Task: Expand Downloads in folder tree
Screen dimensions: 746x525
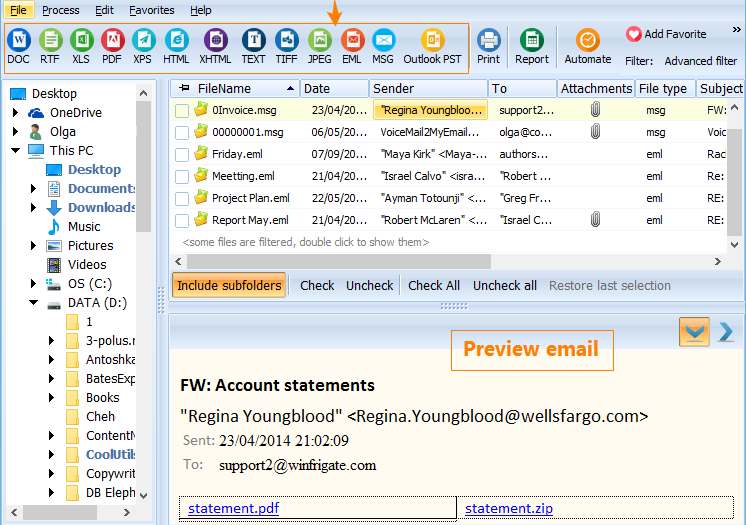Action: pyautogui.click(x=33, y=208)
